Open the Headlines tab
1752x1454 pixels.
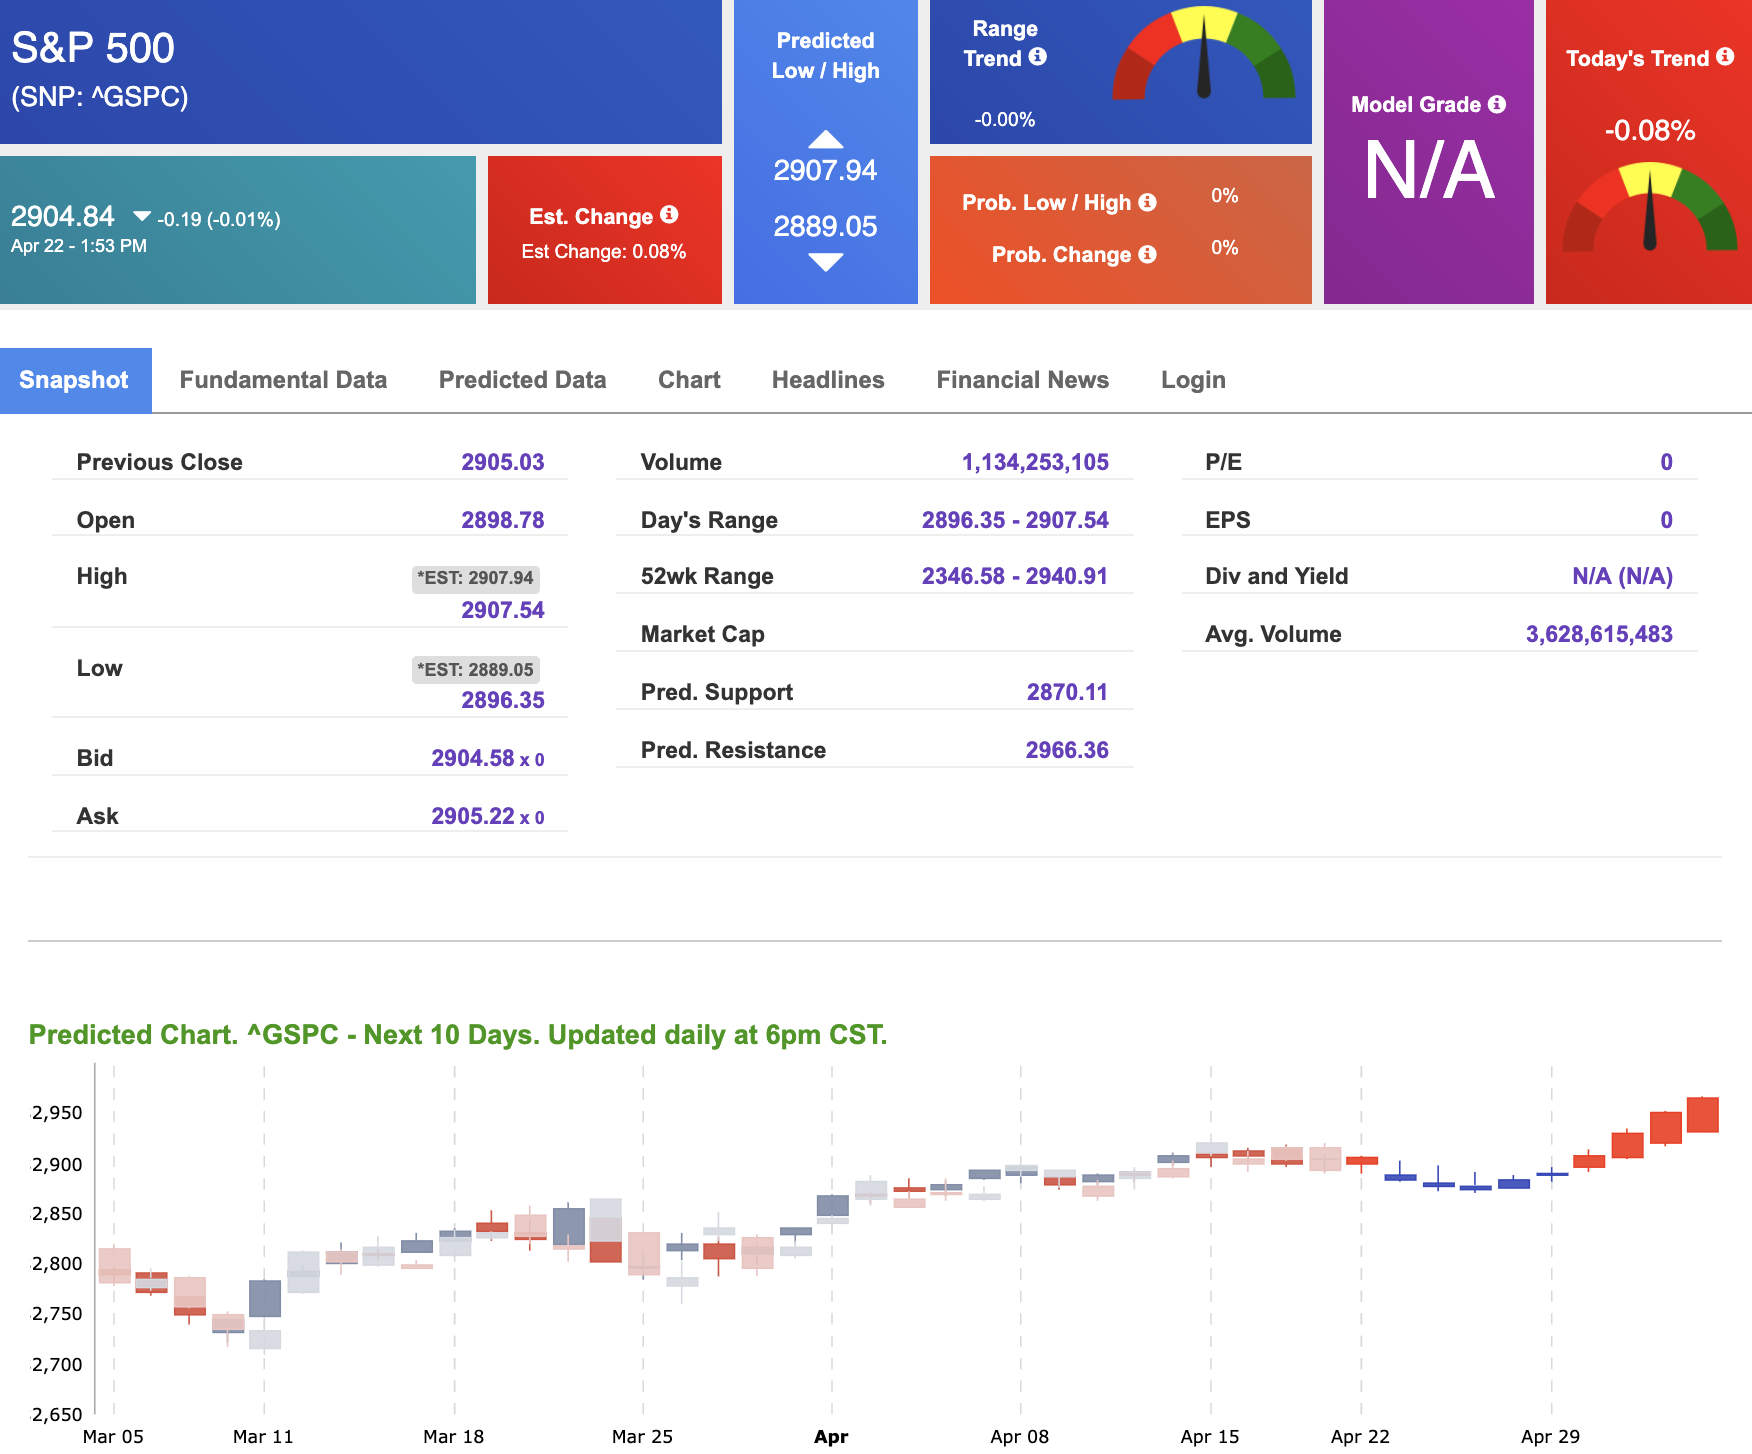828,380
